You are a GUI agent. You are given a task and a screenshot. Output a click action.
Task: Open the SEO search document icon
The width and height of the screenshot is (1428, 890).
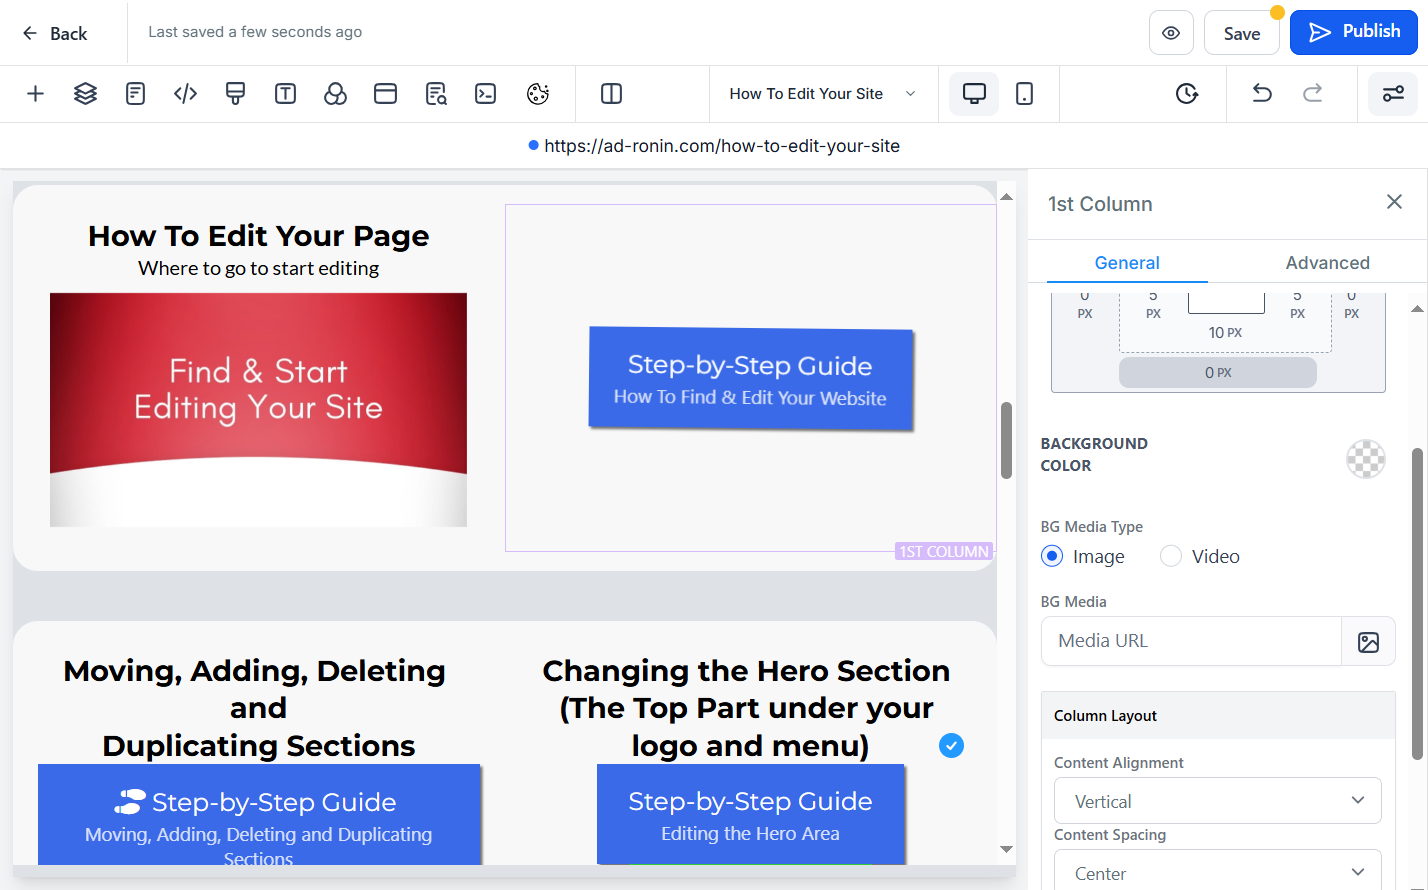click(436, 94)
